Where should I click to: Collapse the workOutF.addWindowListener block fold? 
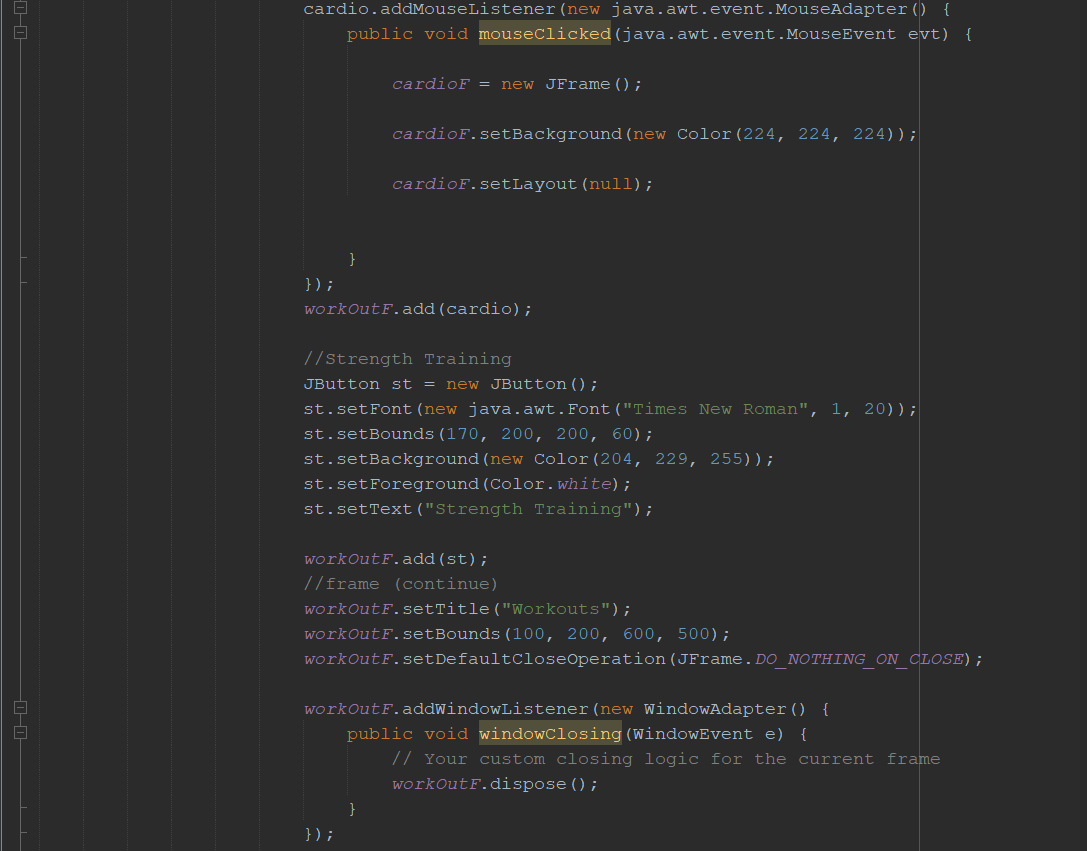(21, 708)
